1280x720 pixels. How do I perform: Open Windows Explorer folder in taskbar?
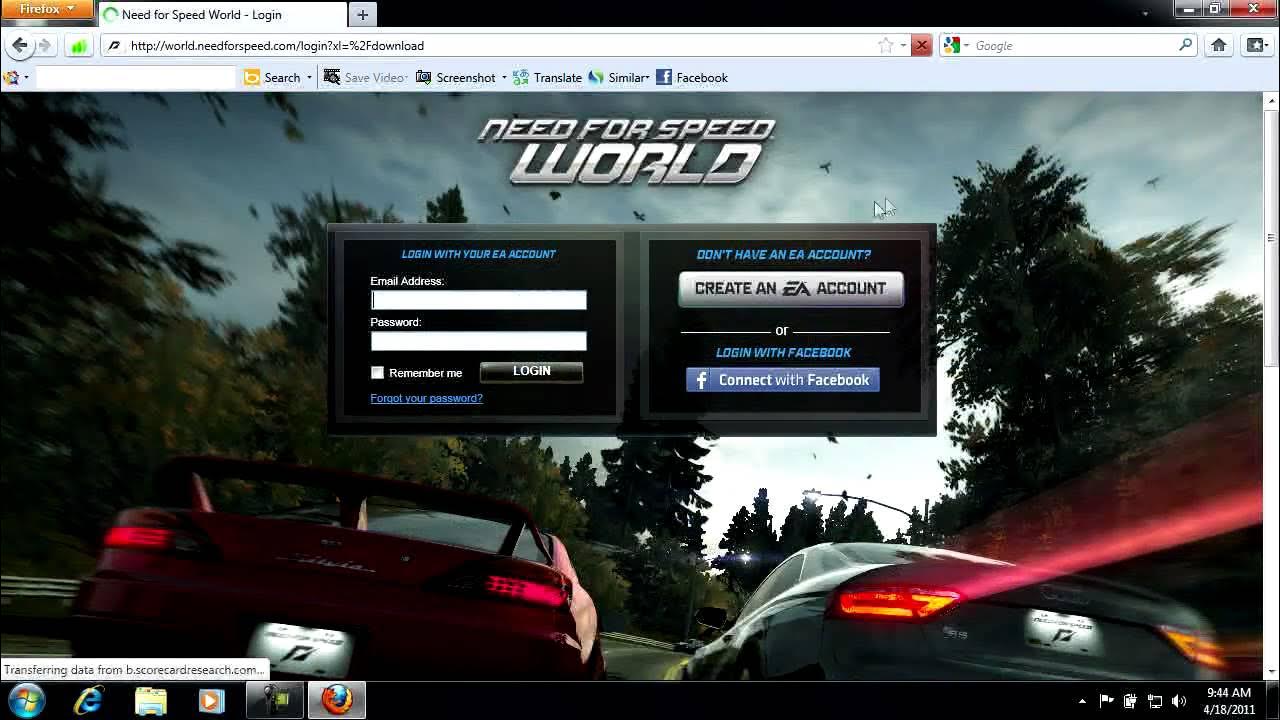(x=150, y=700)
